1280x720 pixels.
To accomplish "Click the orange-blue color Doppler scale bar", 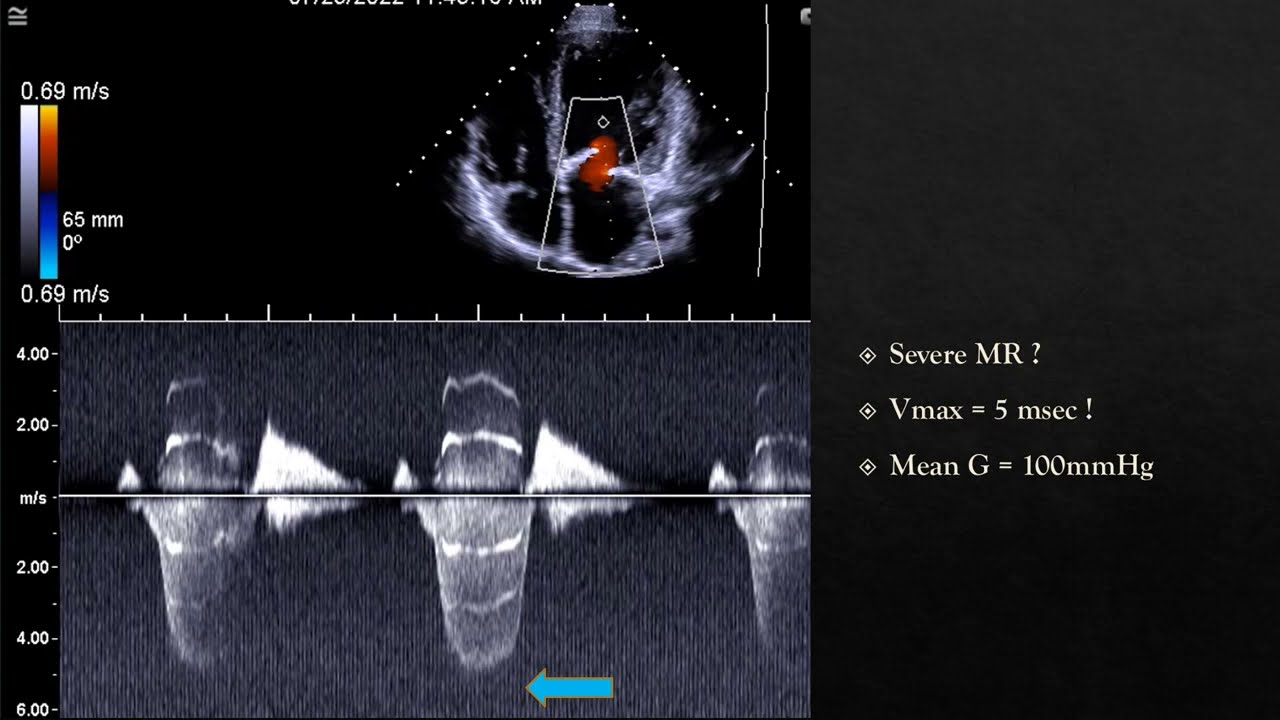I will tap(49, 191).
